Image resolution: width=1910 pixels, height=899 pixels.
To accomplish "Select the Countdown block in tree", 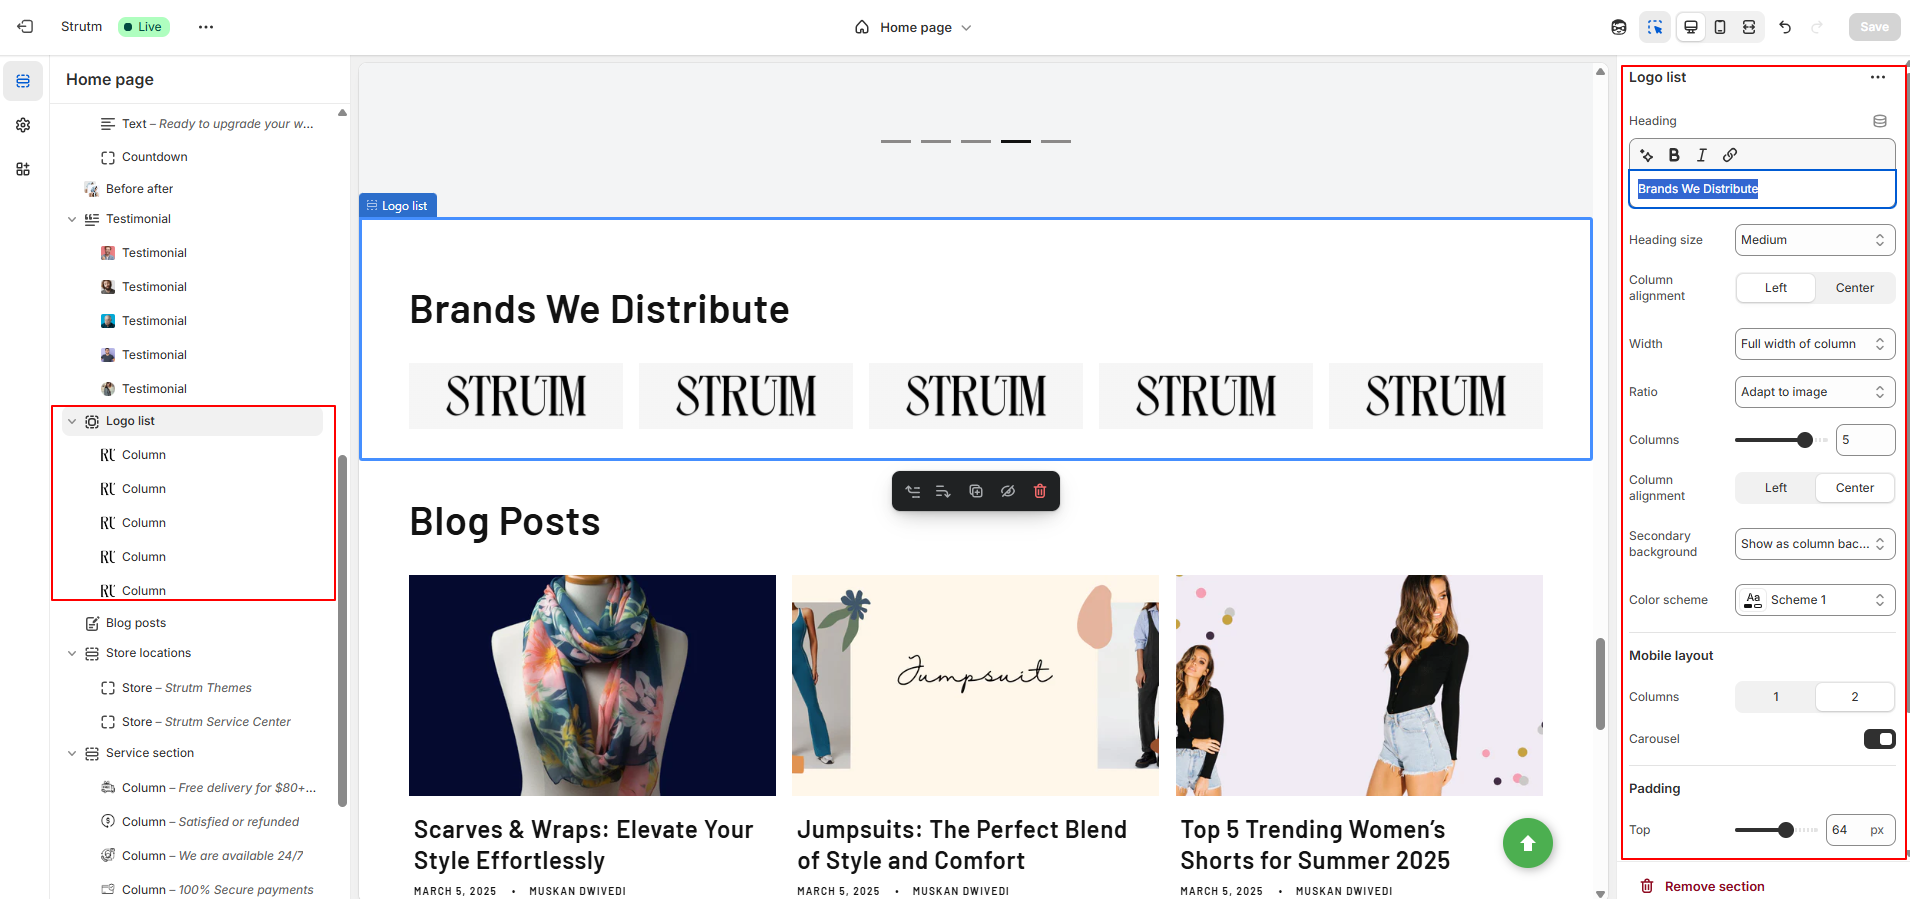I will (154, 157).
